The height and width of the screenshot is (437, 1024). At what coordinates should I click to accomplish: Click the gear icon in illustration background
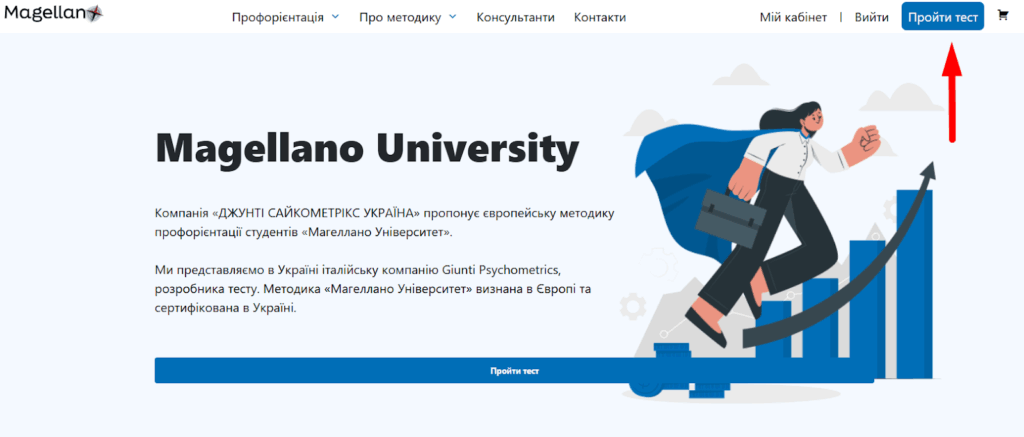coord(632,306)
